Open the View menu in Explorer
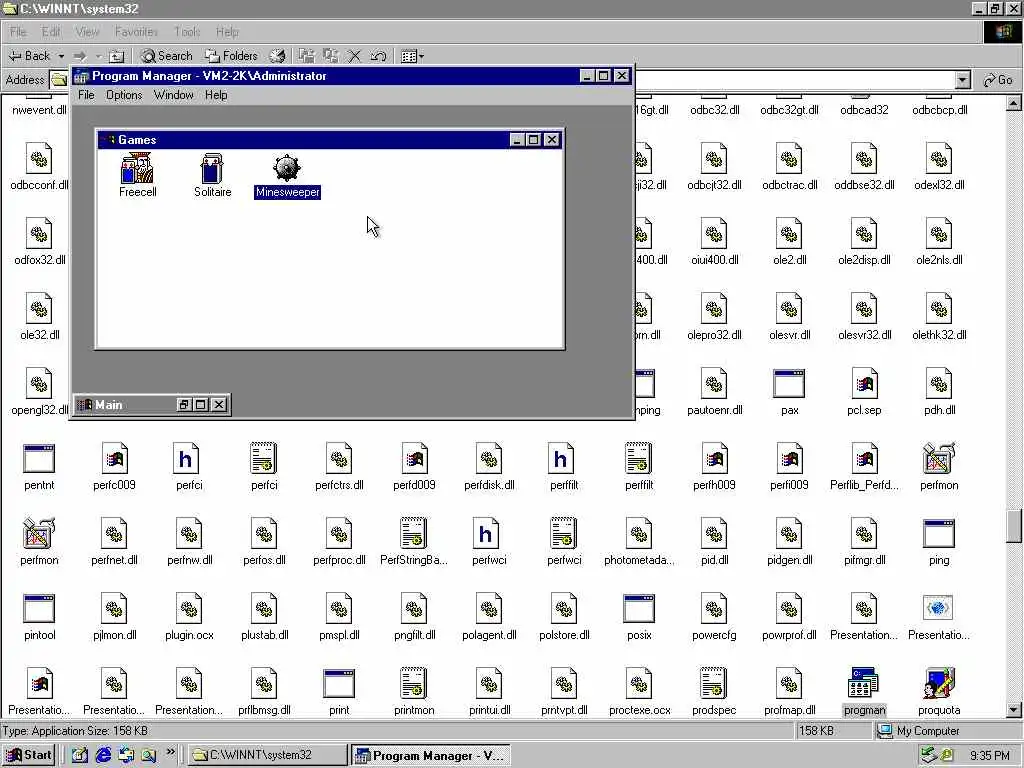 click(x=88, y=32)
